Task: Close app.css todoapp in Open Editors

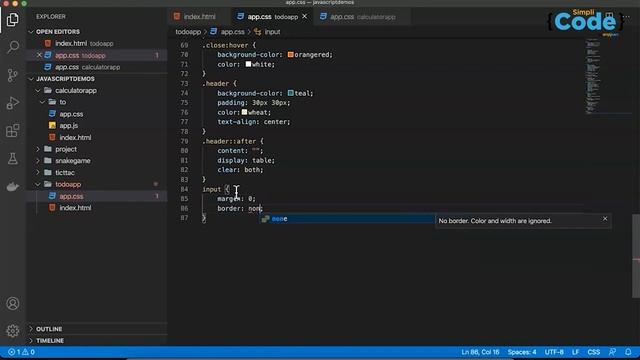Action: tap(39, 55)
